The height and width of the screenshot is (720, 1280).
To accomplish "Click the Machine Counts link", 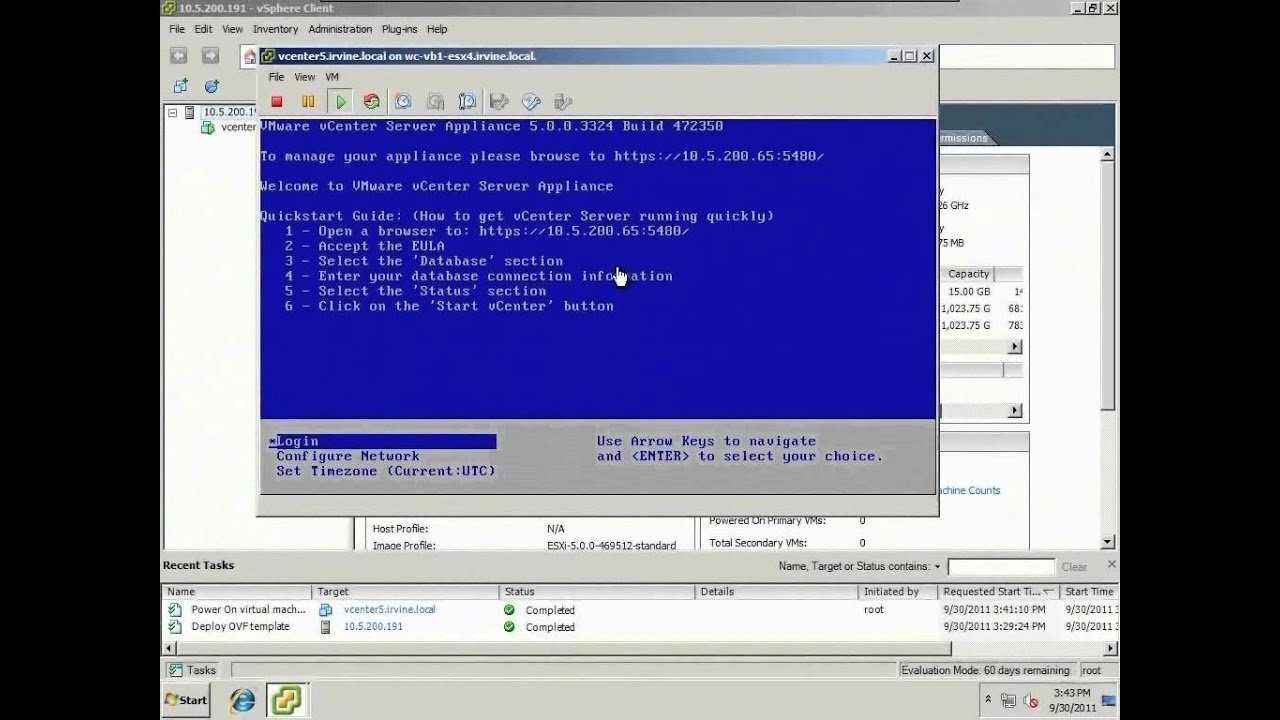I will (968, 490).
